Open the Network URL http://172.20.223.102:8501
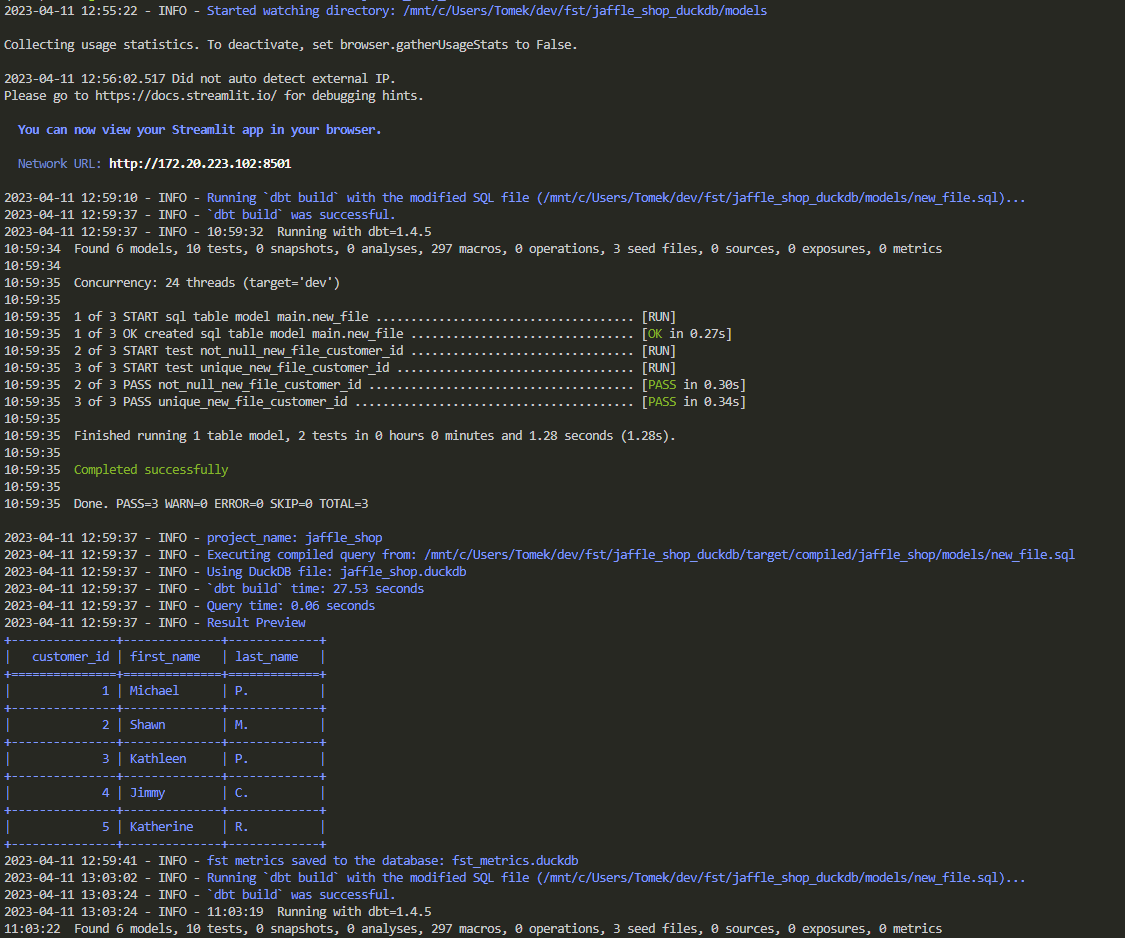Image resolution: width=1125 pixels, height=938 pixels. [200, 164]
